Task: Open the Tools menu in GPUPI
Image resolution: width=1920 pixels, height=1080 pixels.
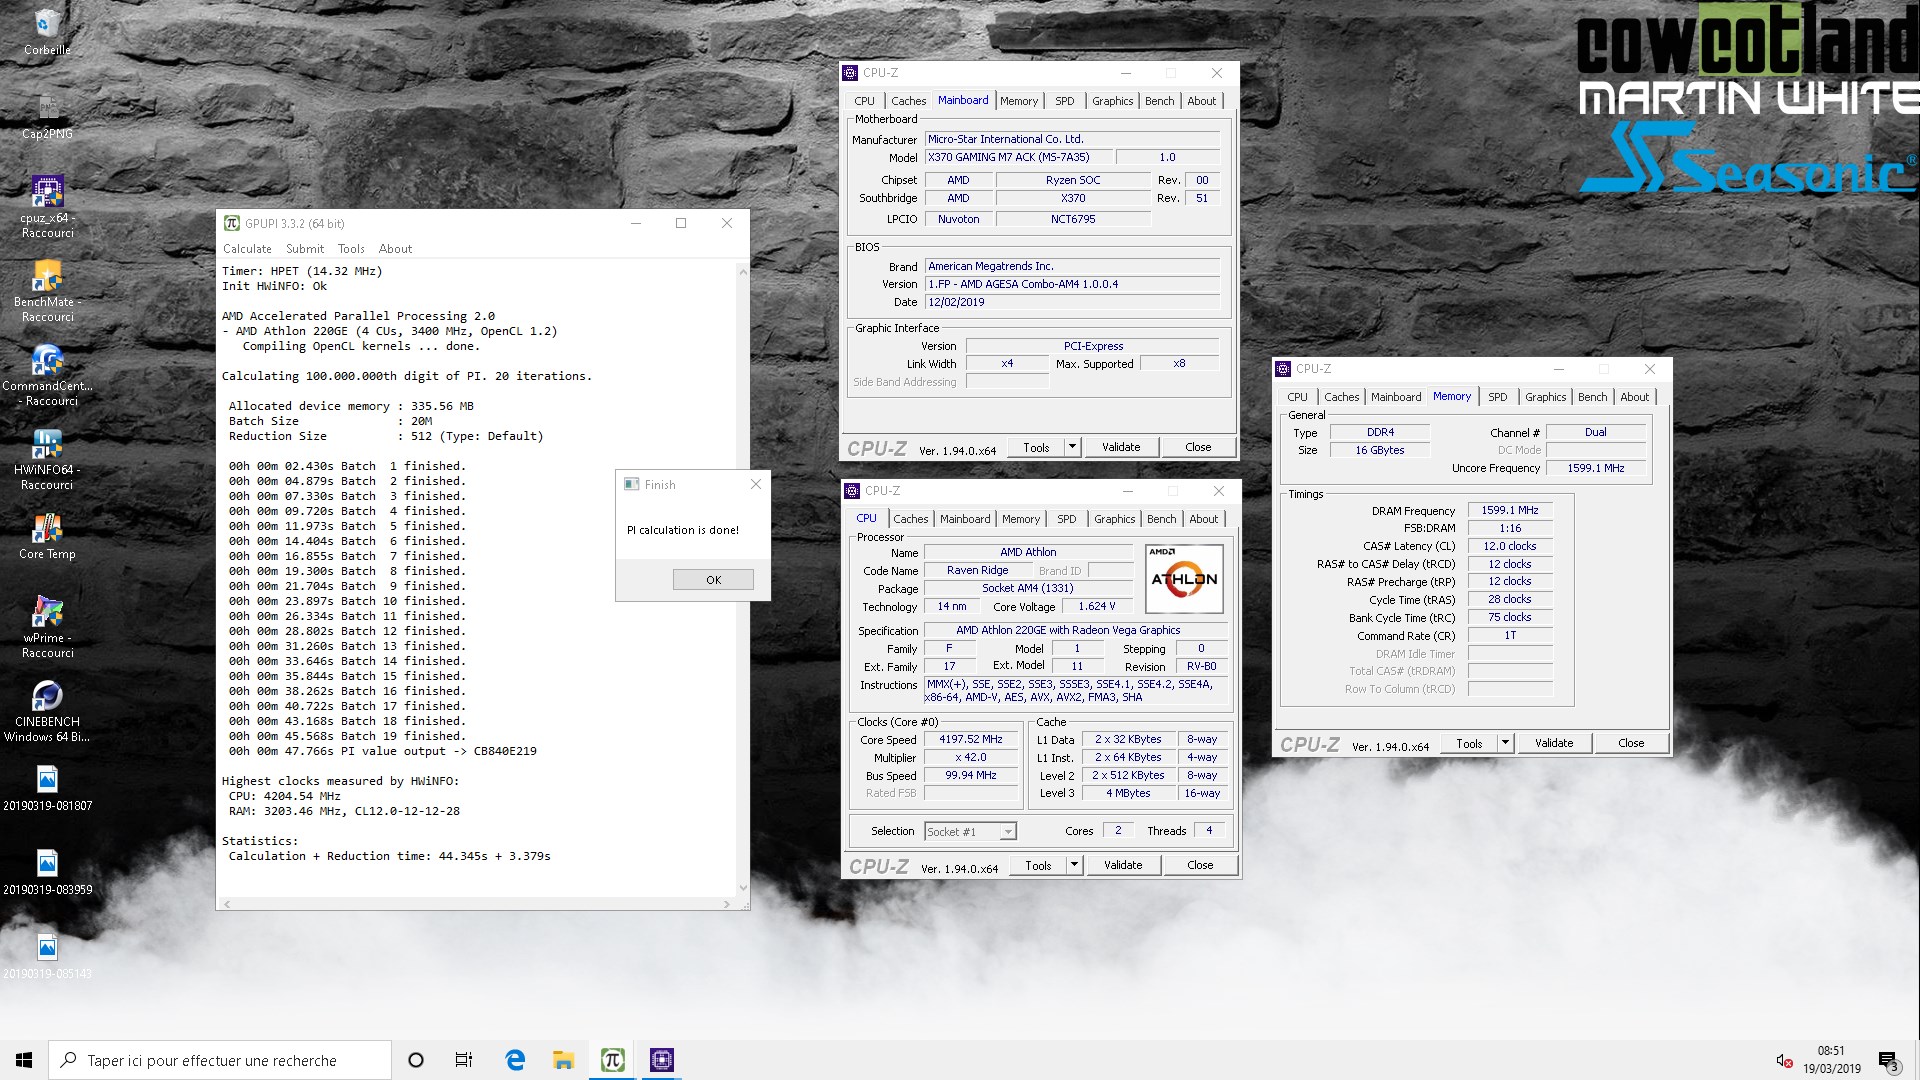Action: click(x=351, y=249)
